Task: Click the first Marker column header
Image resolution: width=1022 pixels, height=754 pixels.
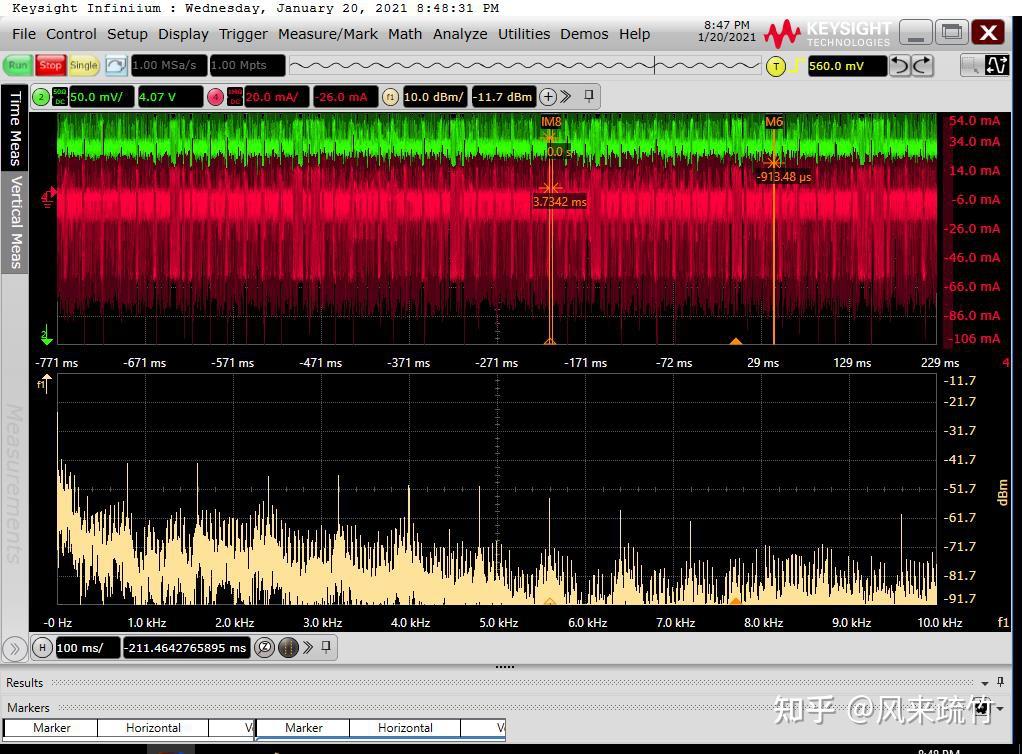Action: pyautogui.click(x=51, y=728)
